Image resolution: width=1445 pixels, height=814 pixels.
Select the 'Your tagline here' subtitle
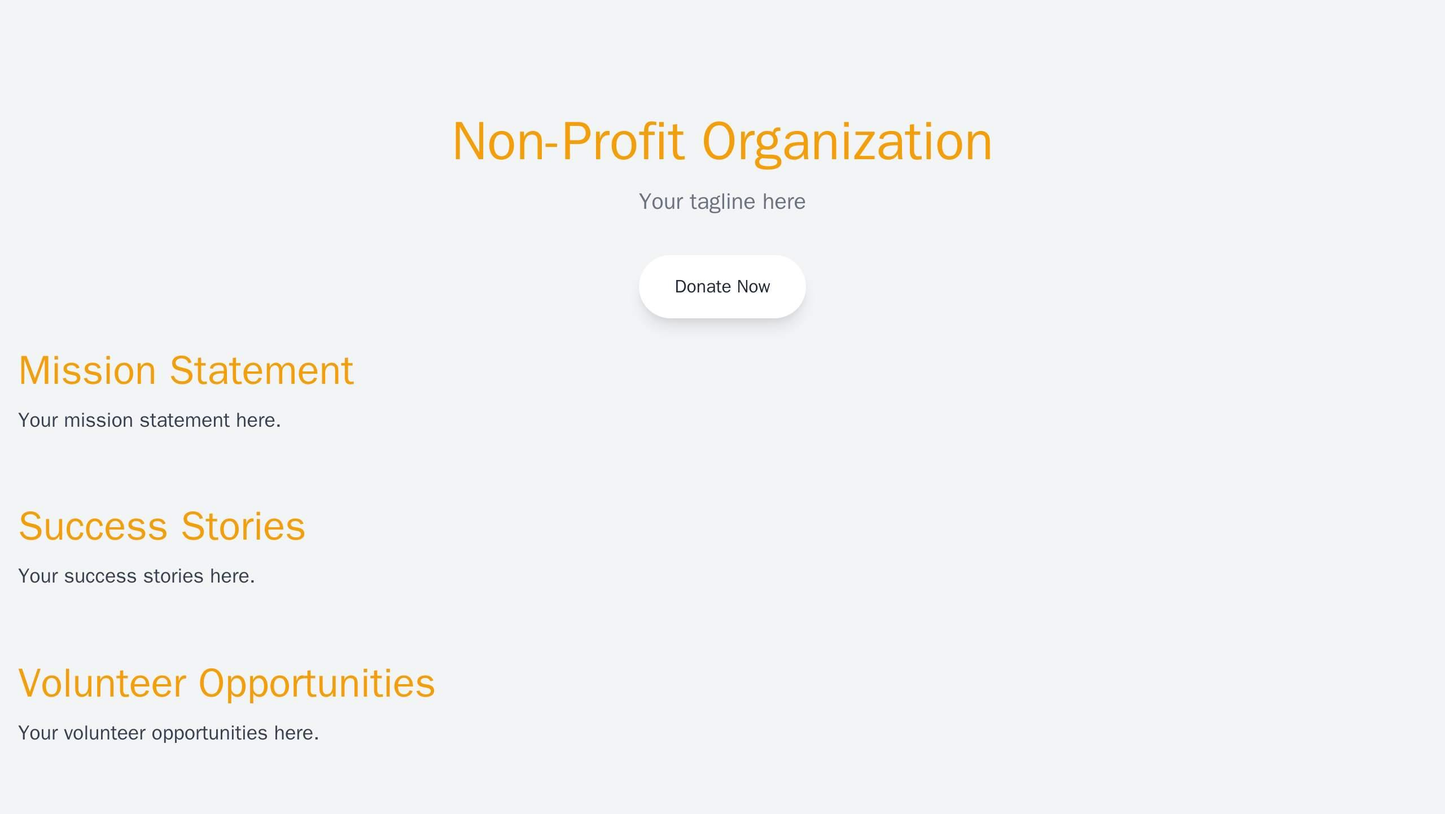pos(722,202)
